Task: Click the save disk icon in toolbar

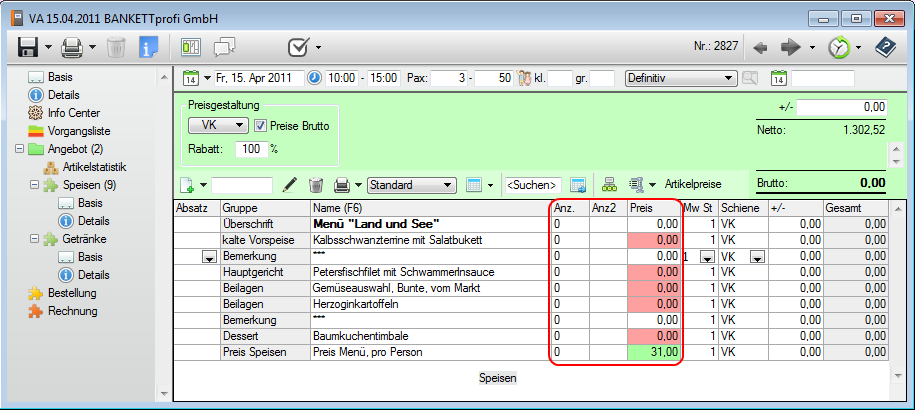Action: click(27, 47)
